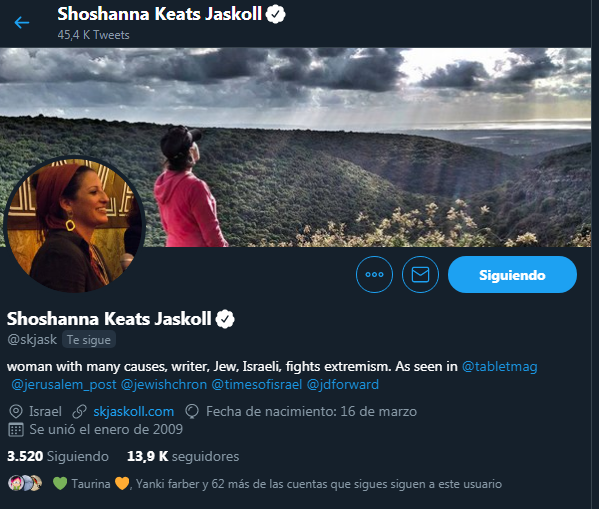Click the birthday balloon icon
The image size is (599, 509).
[192, 412]
